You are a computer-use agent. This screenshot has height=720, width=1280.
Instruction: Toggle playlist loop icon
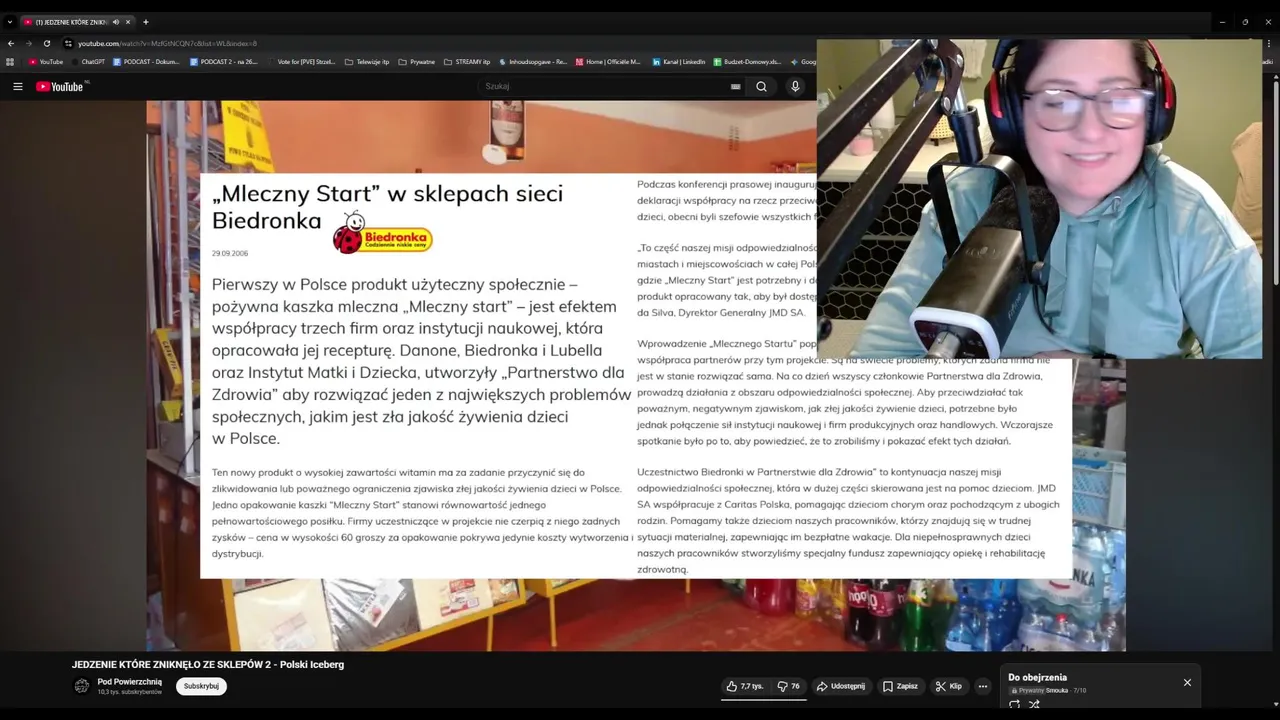[1014, 704]
